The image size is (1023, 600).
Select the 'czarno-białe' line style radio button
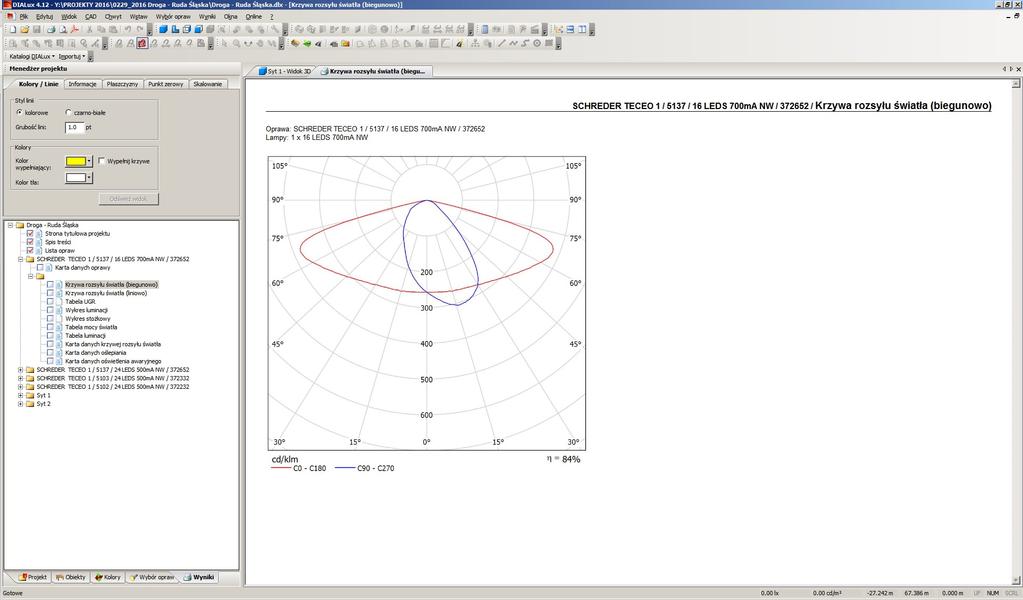[69, 112]
